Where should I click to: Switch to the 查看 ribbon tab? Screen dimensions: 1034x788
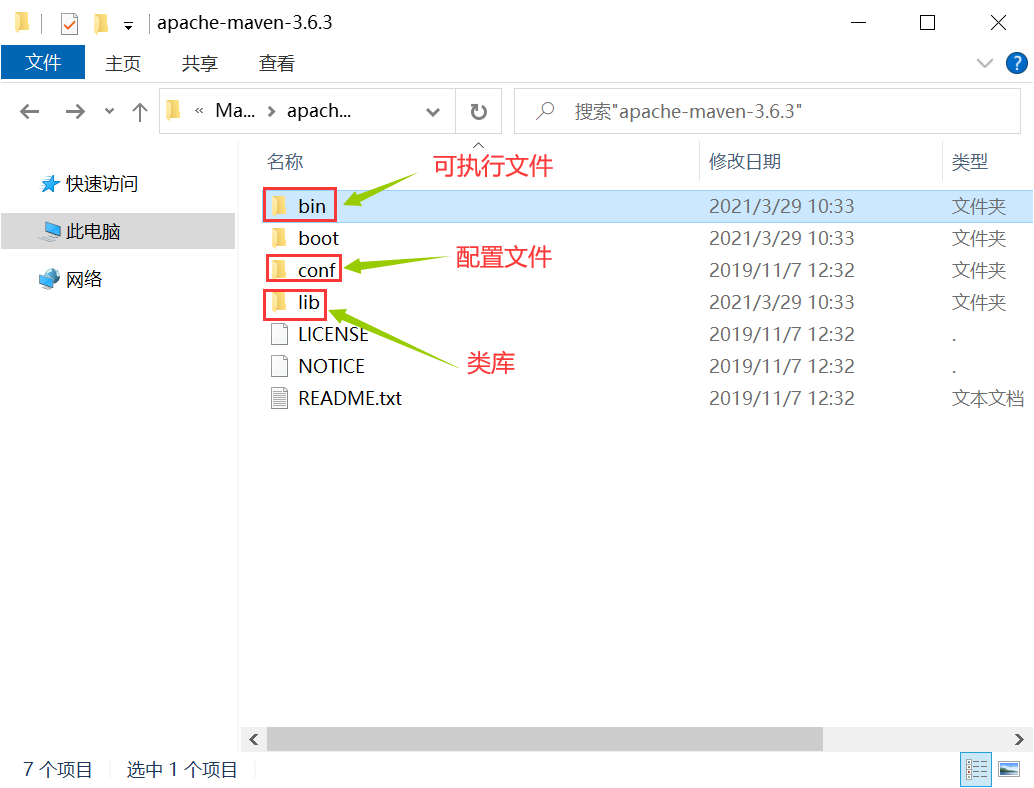[276, 63]
